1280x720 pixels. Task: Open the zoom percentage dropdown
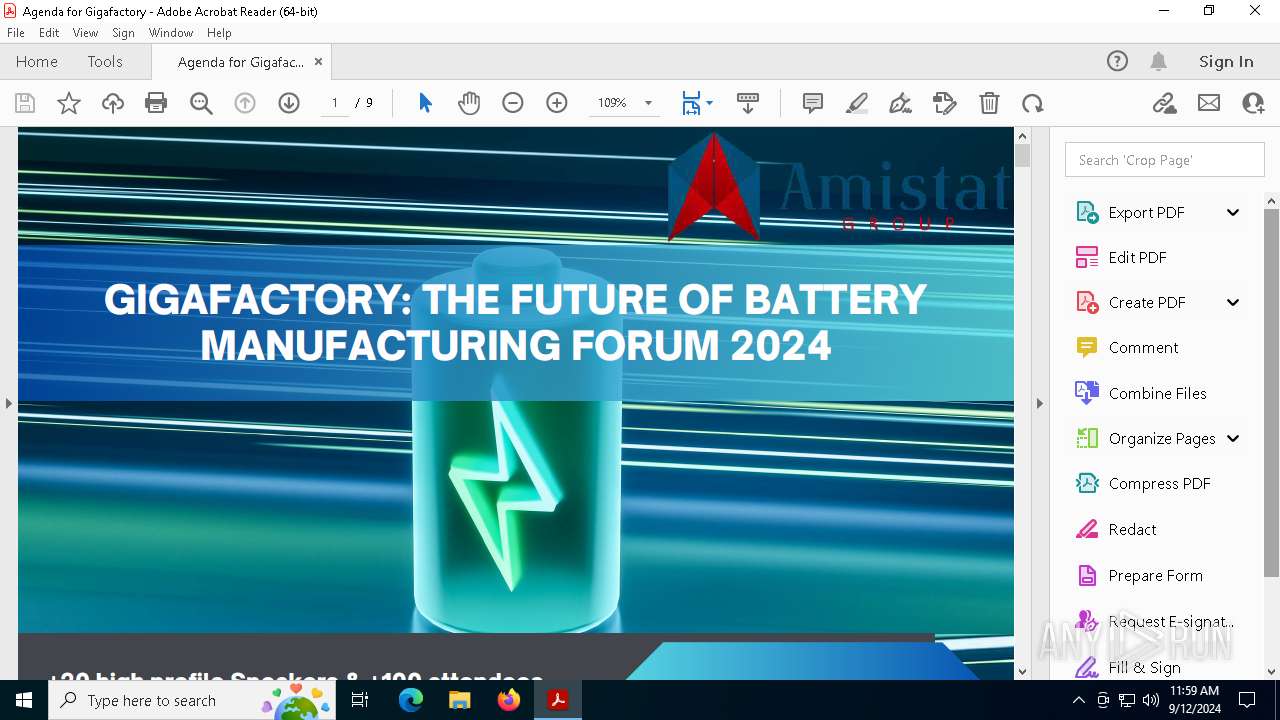tap(648, 103)
